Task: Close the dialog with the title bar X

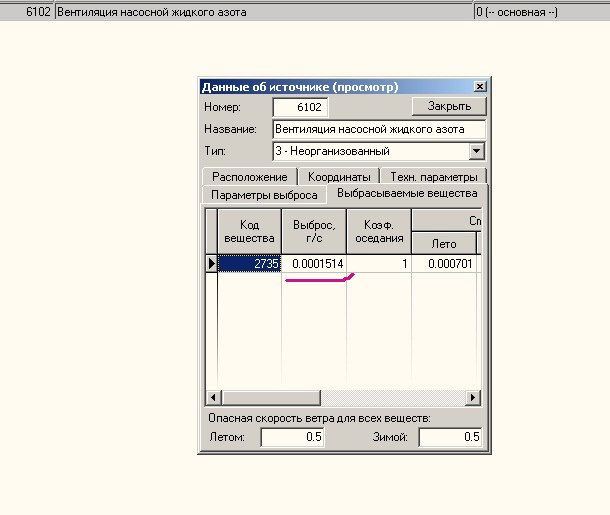Action: pyautogui.click(x=480, y=86)
